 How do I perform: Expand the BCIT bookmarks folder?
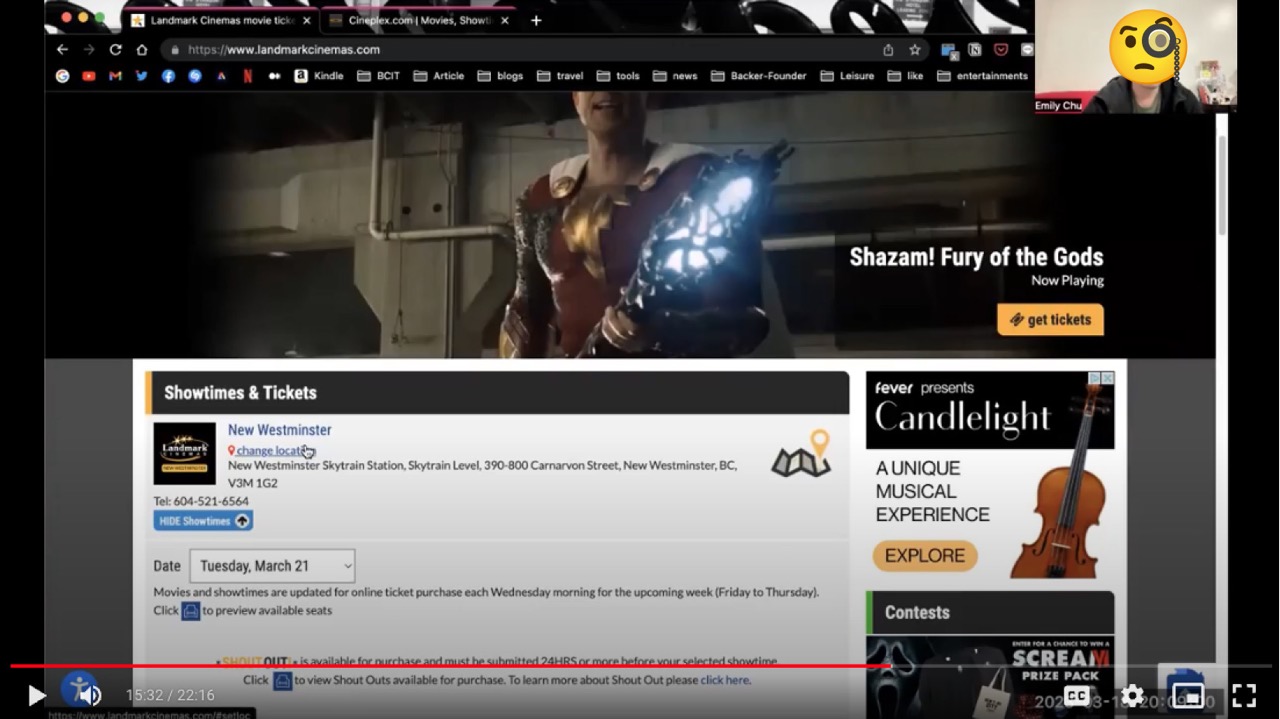pos(378,76)
